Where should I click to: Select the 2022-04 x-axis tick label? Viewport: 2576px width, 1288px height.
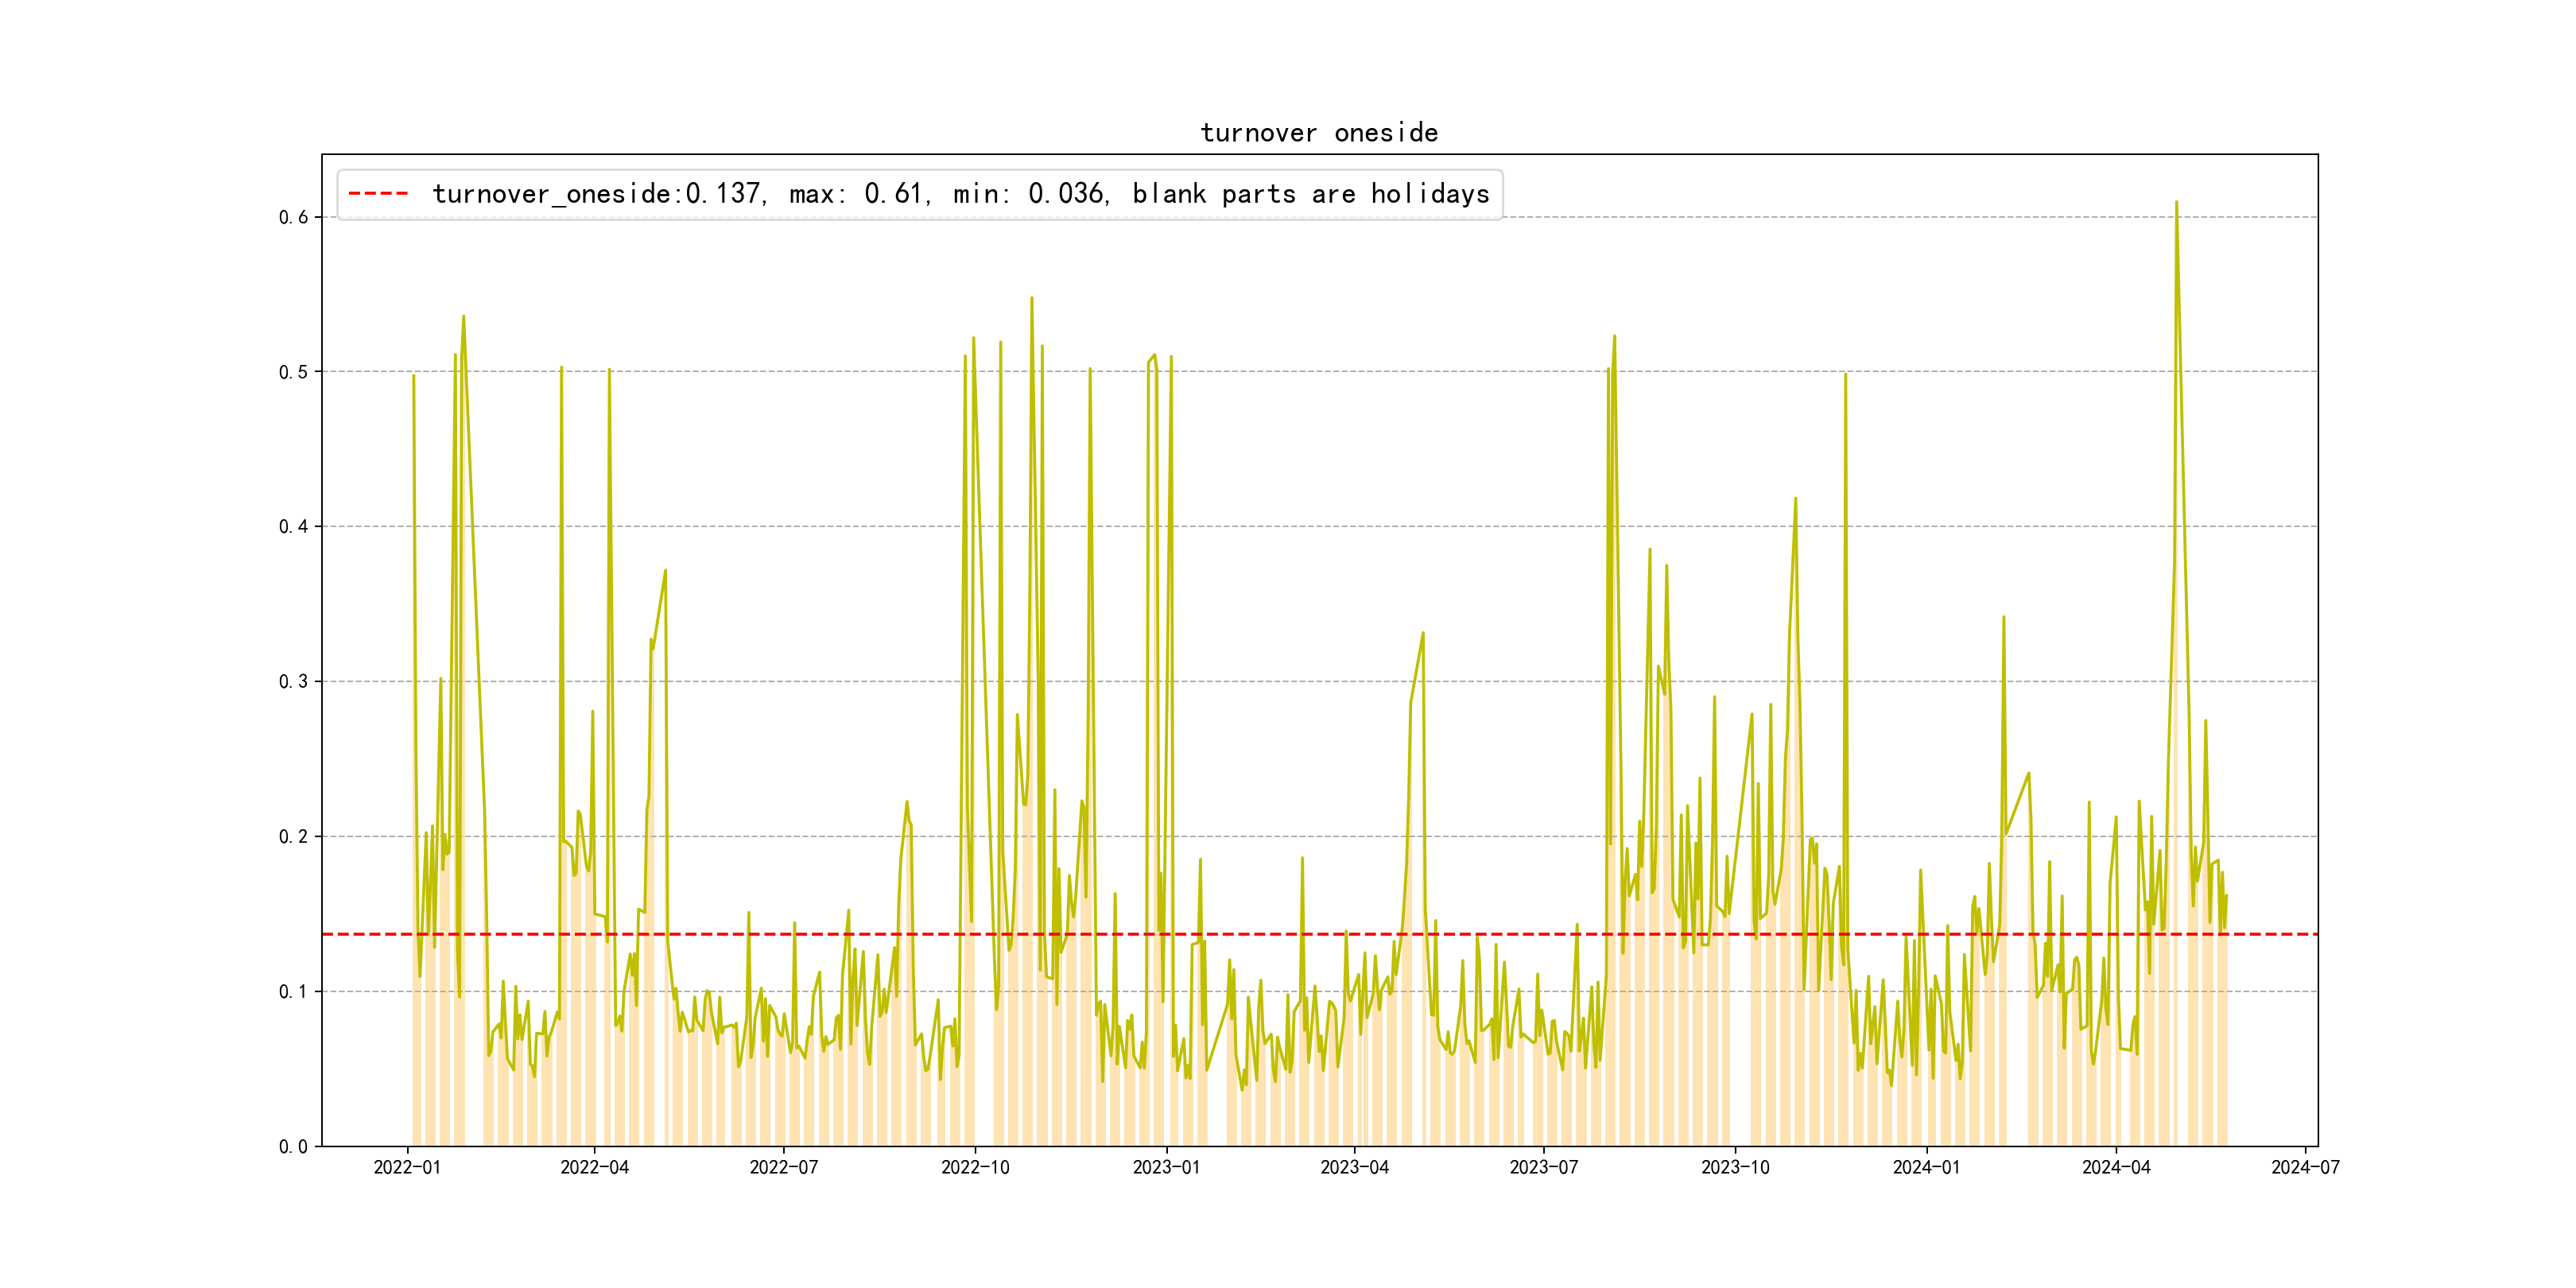594,1167
